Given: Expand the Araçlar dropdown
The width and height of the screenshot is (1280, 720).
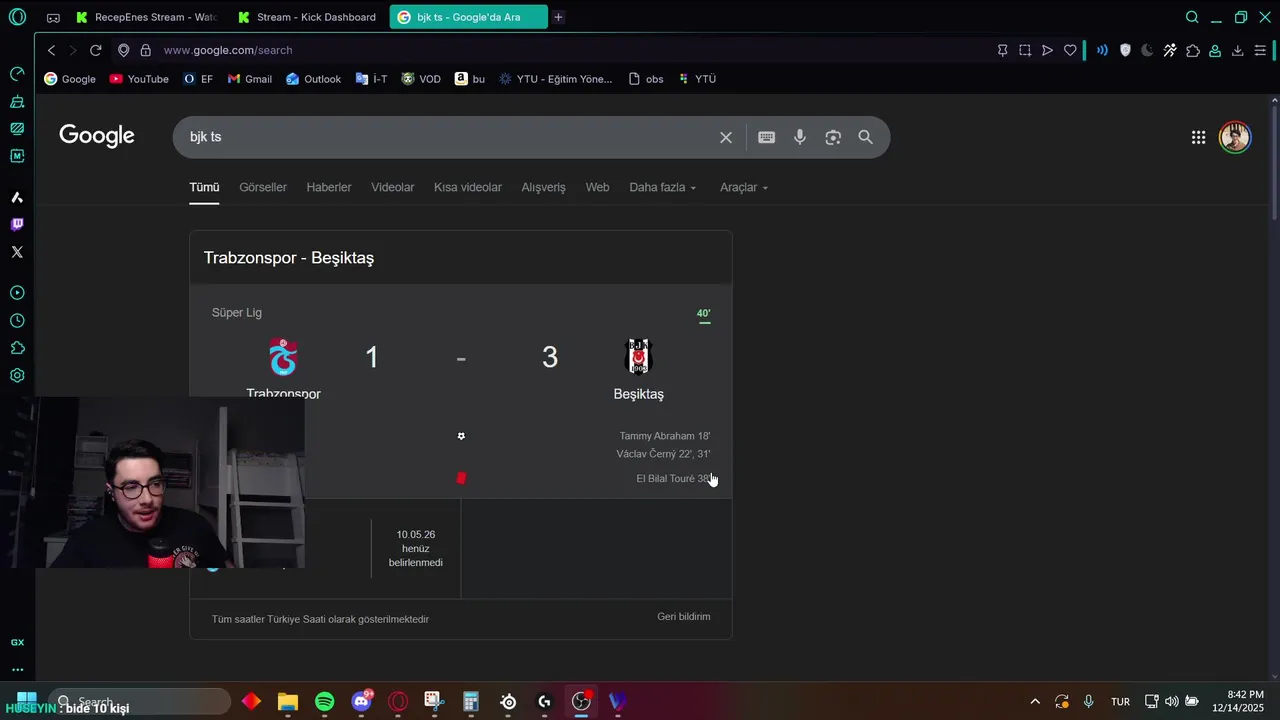Looking at the screenshot, I should point(744,187).
